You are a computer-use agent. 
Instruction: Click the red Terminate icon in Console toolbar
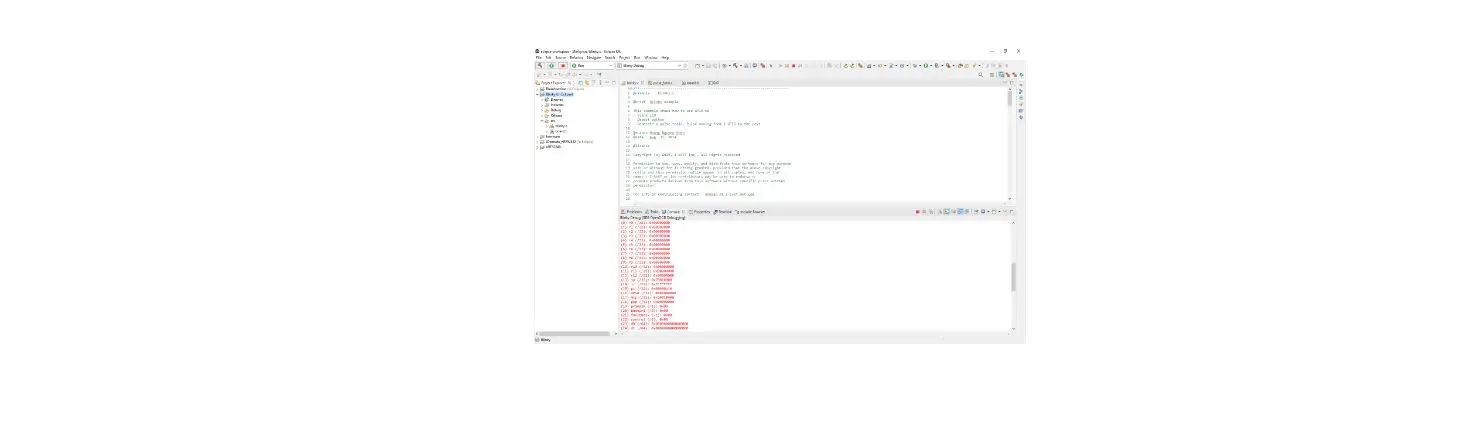point(917,212)
